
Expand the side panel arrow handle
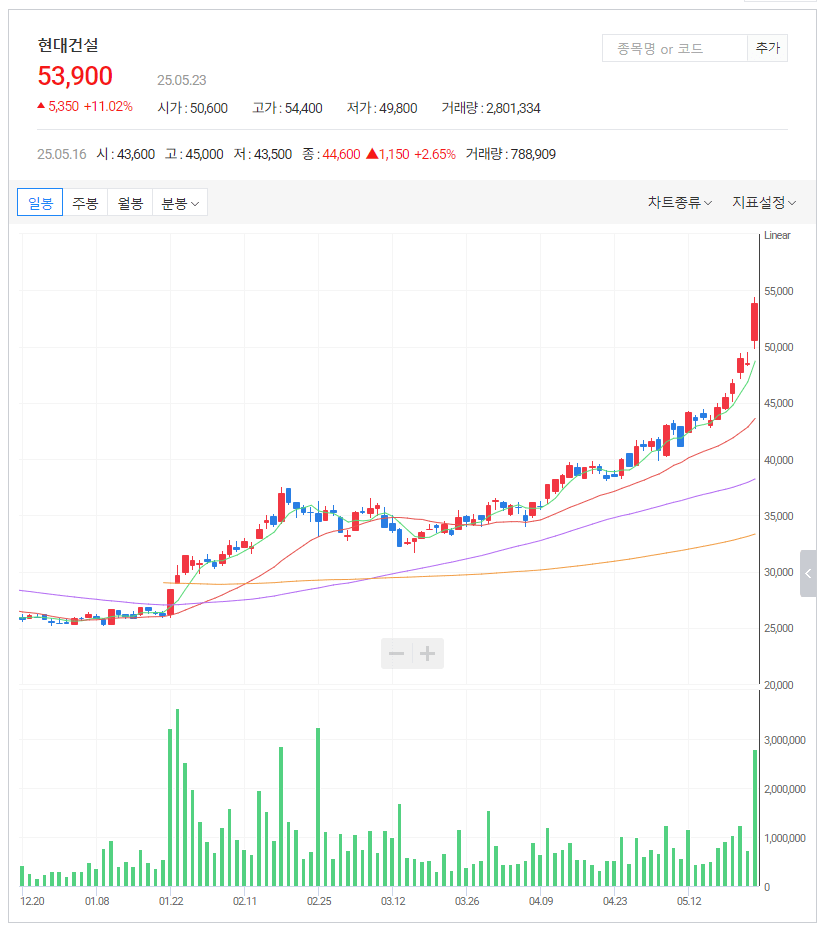808,574
